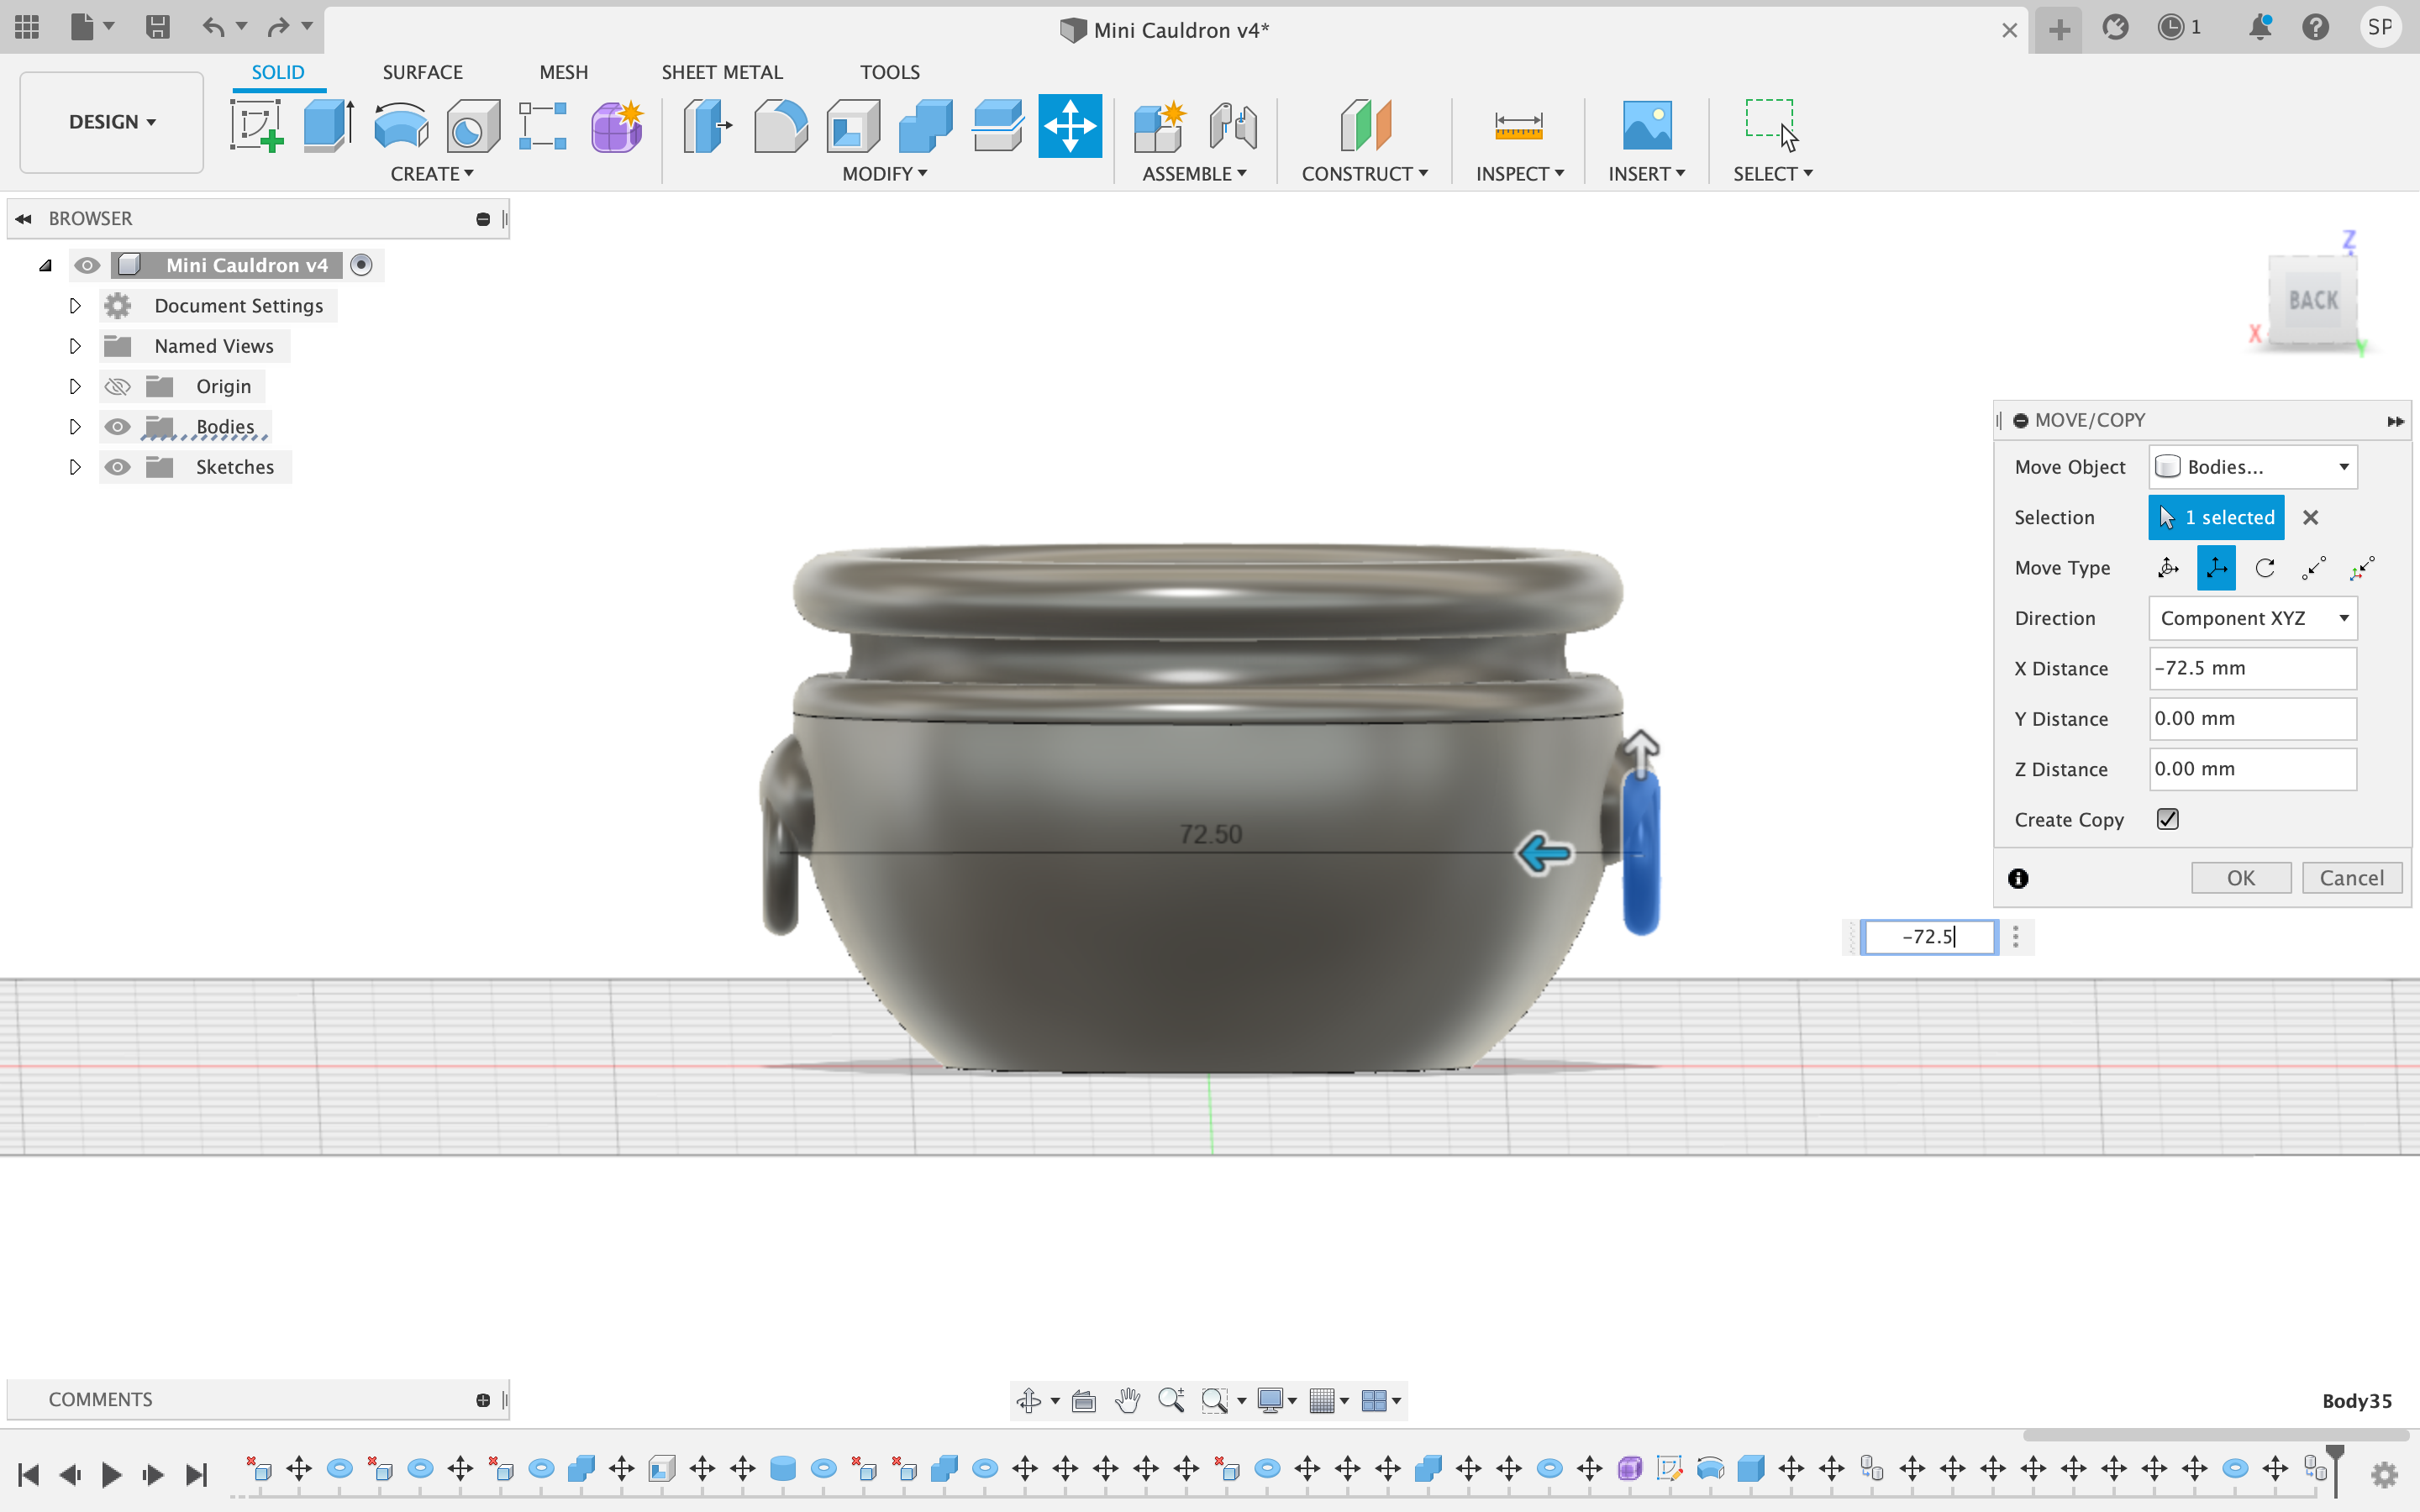Activate the Create Form tool

[x=617, y=126]
